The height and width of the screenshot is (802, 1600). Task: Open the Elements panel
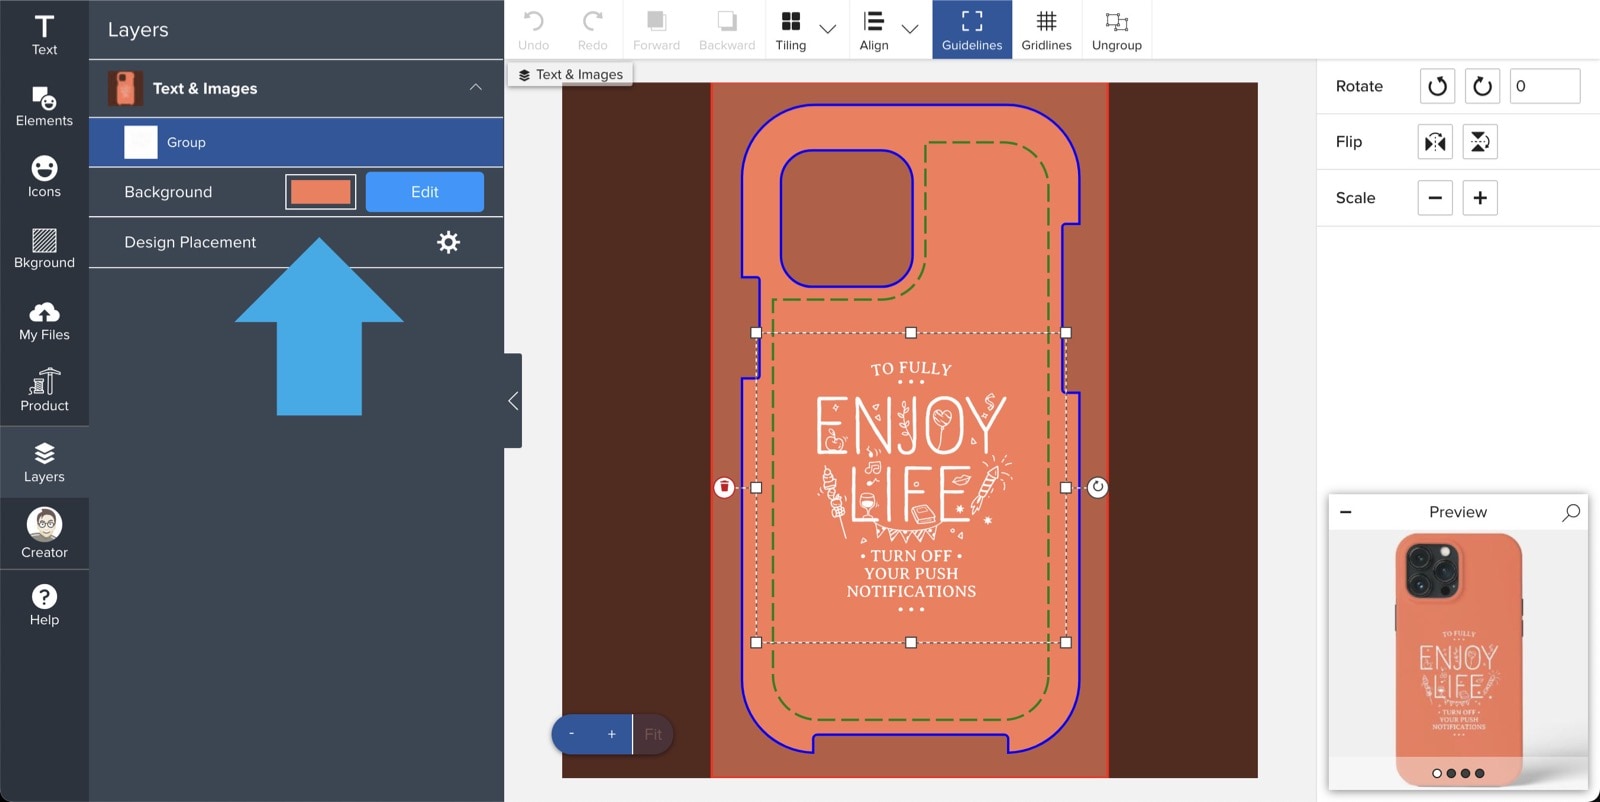click(44, 106)
